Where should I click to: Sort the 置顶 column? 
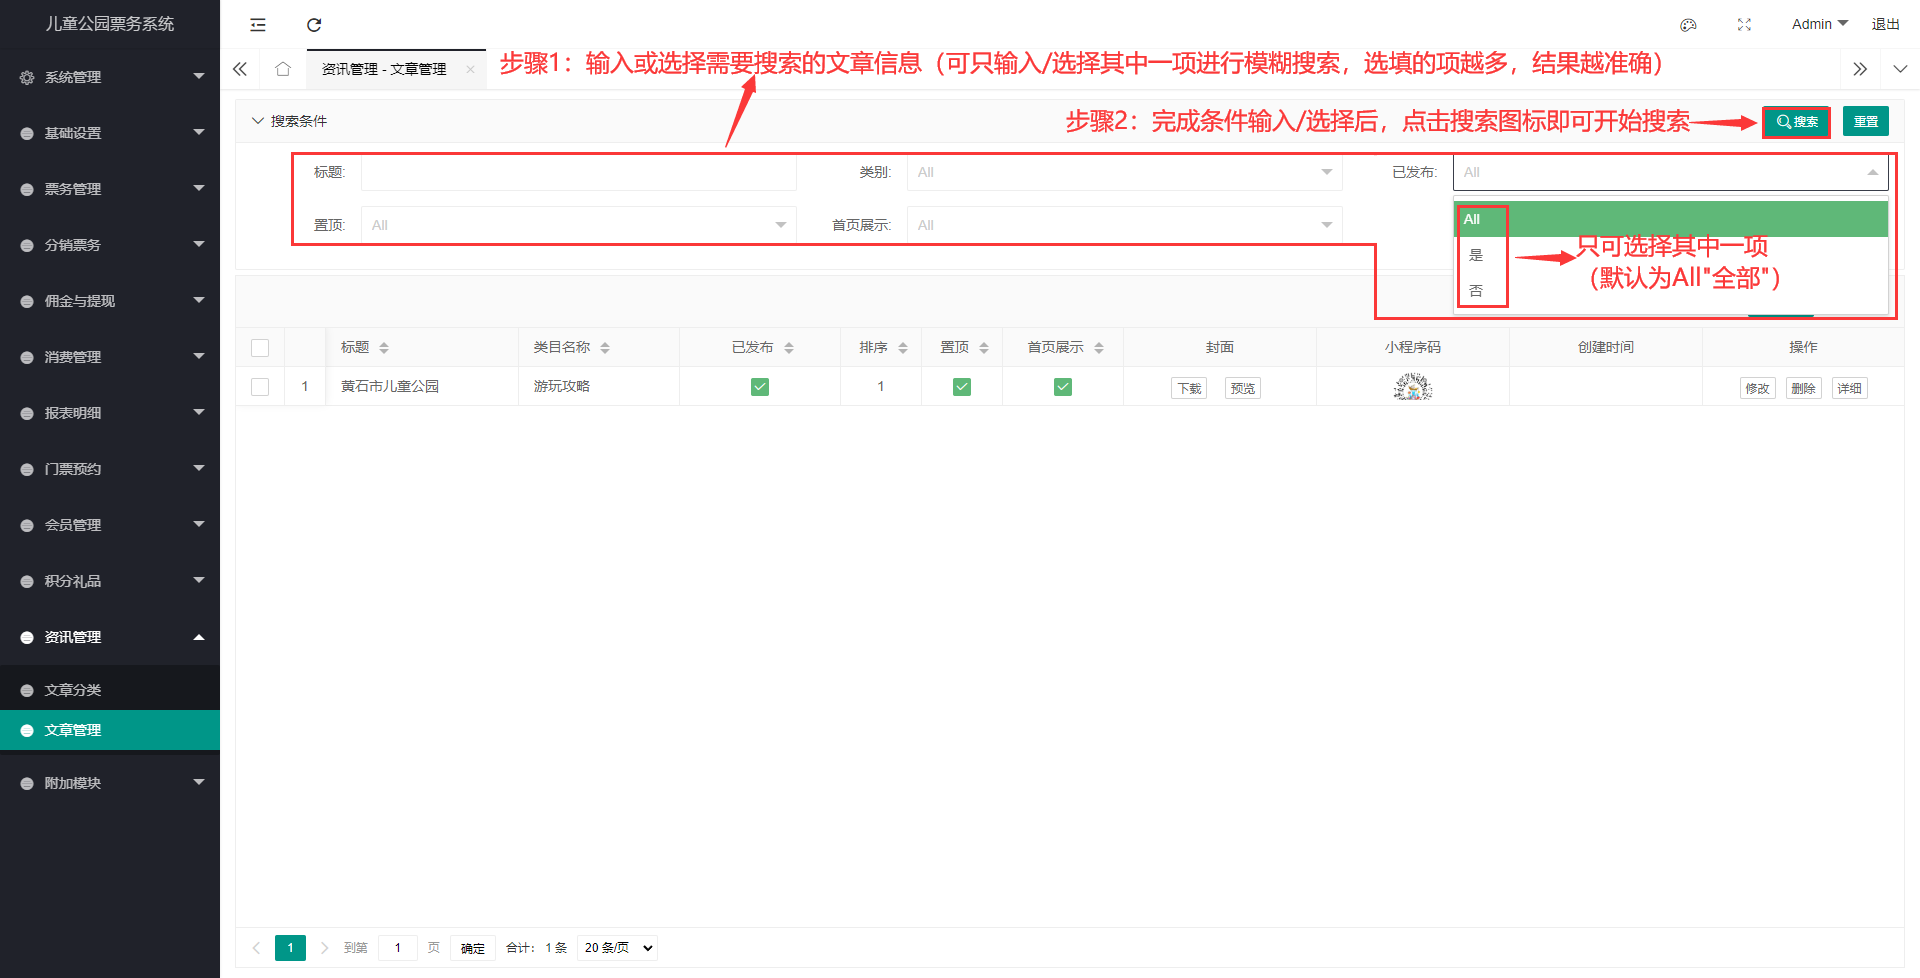984,348
